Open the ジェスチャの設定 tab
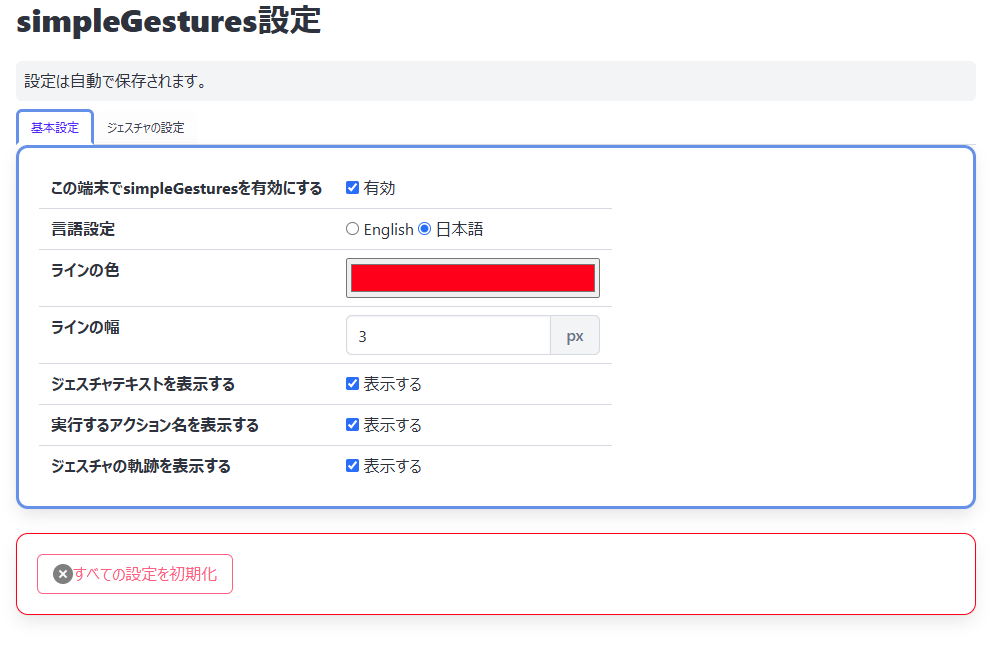The image size is (995, 646). (x=145, y=128)
